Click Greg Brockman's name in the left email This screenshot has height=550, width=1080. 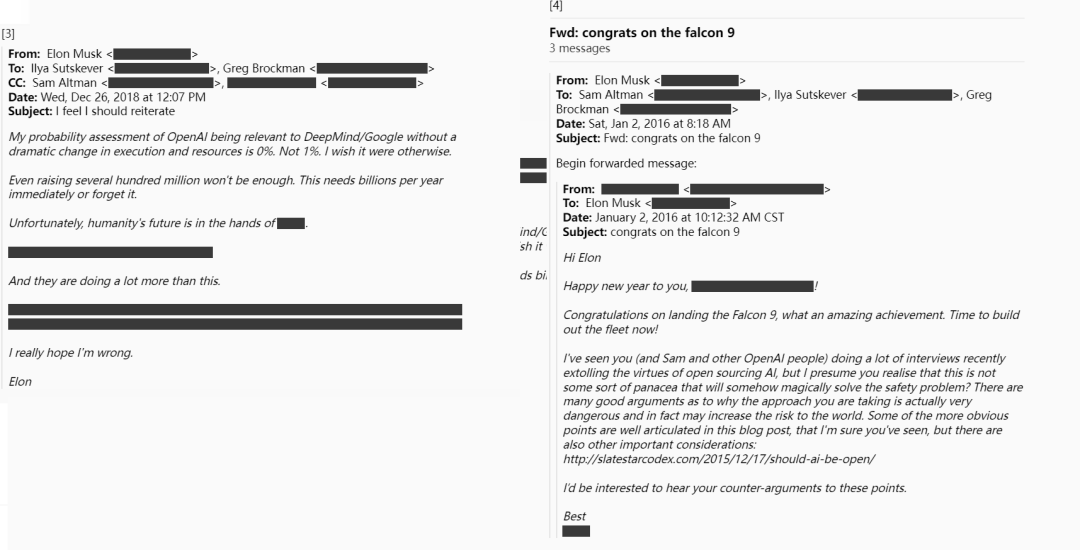(264, 68)
